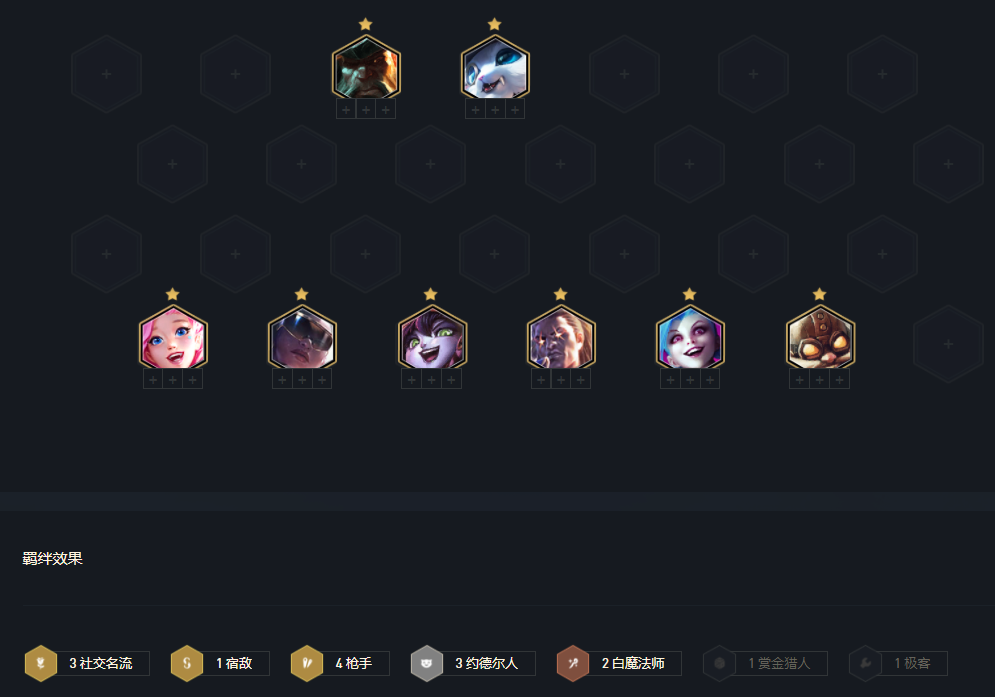Open the 1 宿敌 trait badge
Image resolution: width=995 pixels, height=697 pixels.
[x=220, y=663]
